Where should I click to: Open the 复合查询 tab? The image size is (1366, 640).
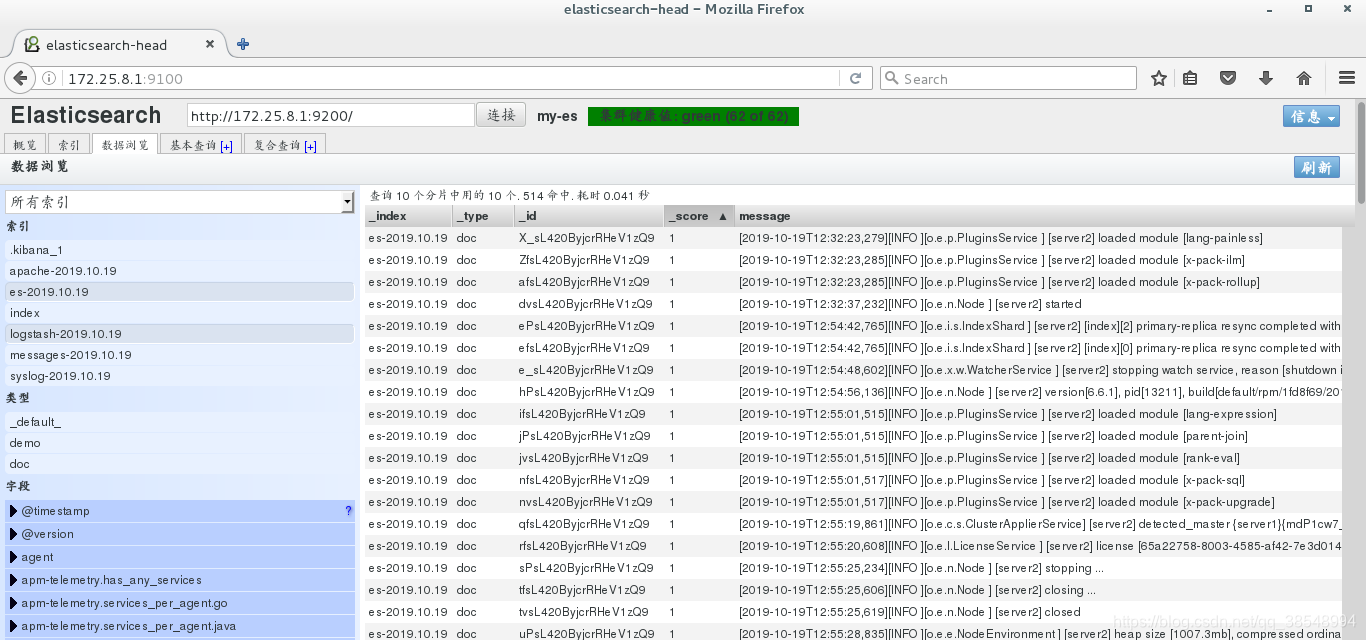point(285,145)
